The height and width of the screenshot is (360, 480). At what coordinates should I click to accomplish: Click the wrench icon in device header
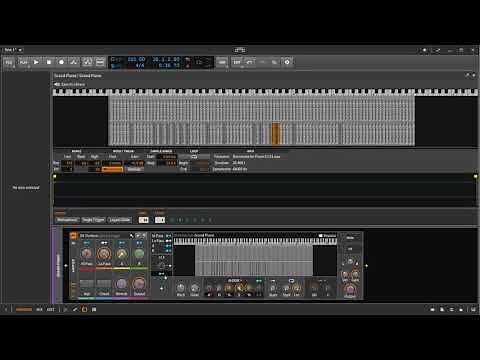(x=132, y=236)
